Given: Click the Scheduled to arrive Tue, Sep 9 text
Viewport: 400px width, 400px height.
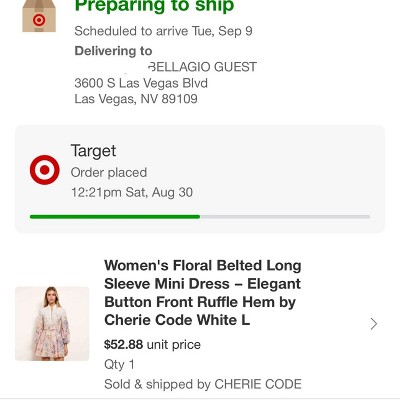Looking at the screenshot, I should click(163, 31).
